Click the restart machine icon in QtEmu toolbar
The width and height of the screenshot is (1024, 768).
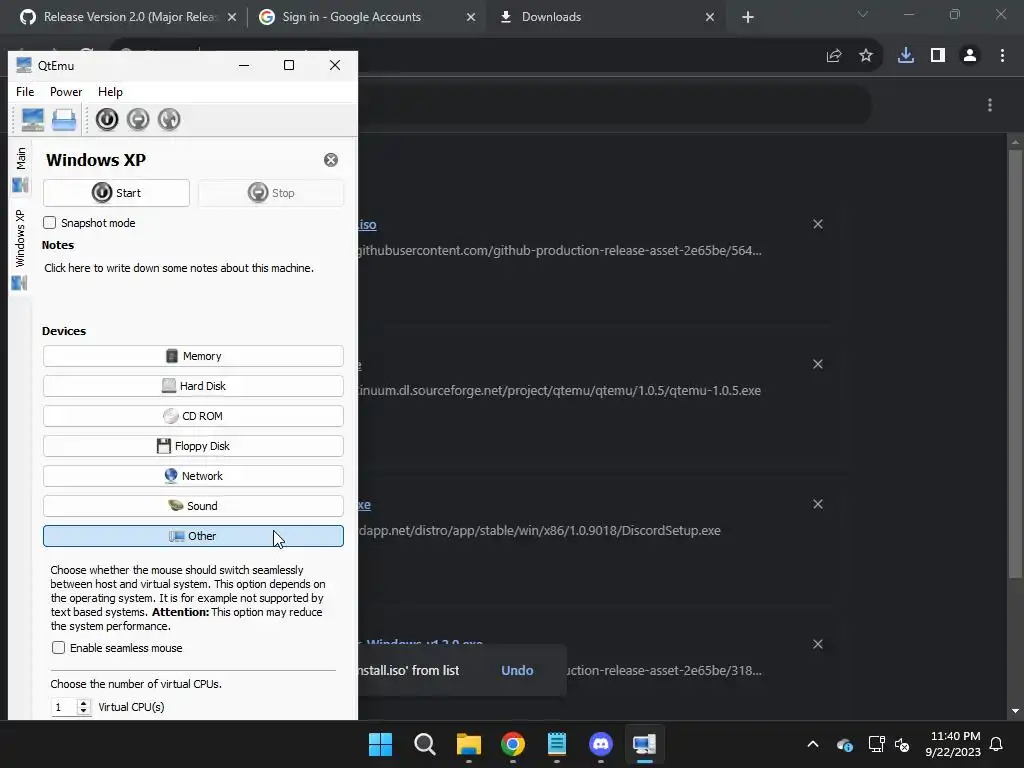(x=169, y=119)
